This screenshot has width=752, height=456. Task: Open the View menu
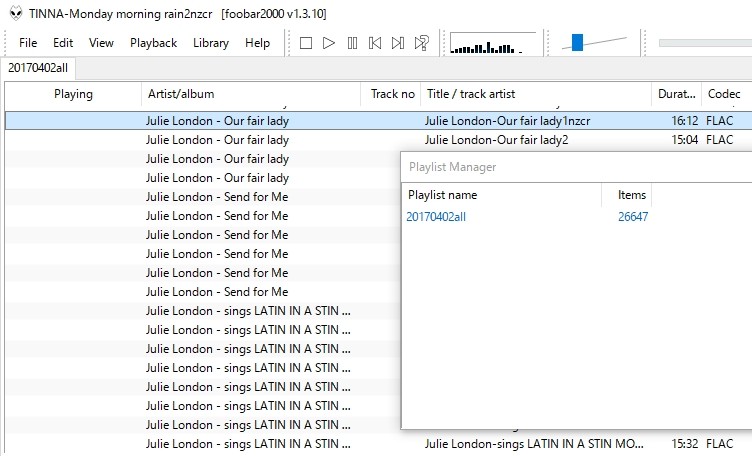pos(101,43)
